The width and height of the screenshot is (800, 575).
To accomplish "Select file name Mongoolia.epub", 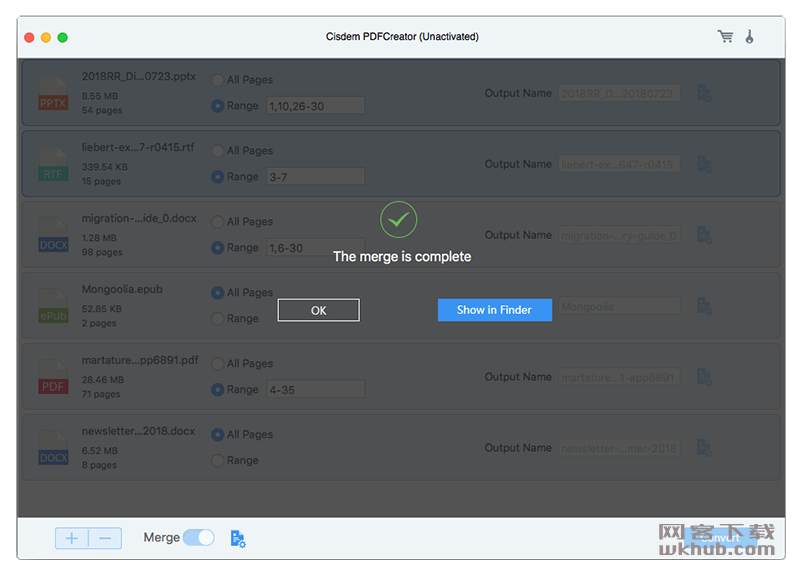I will coord(122,289).
